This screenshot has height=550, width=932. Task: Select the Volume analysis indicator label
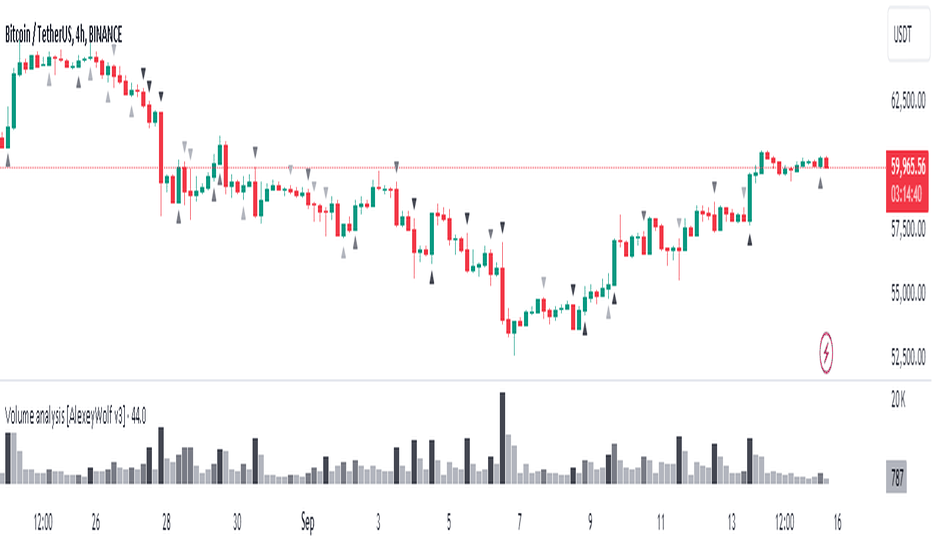(75, 416)
